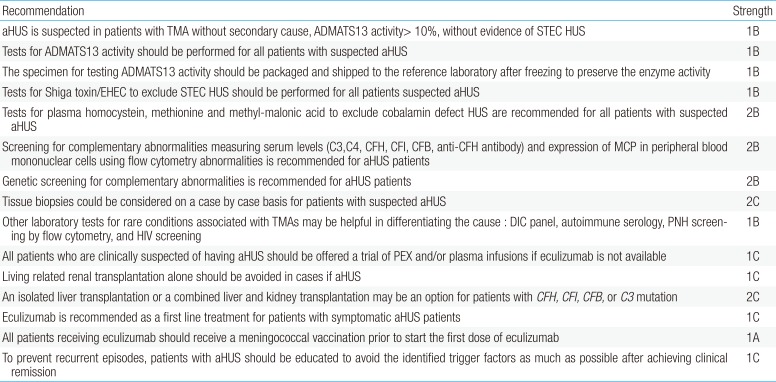Select the living related renal transplantation row

tap(388, 277)
